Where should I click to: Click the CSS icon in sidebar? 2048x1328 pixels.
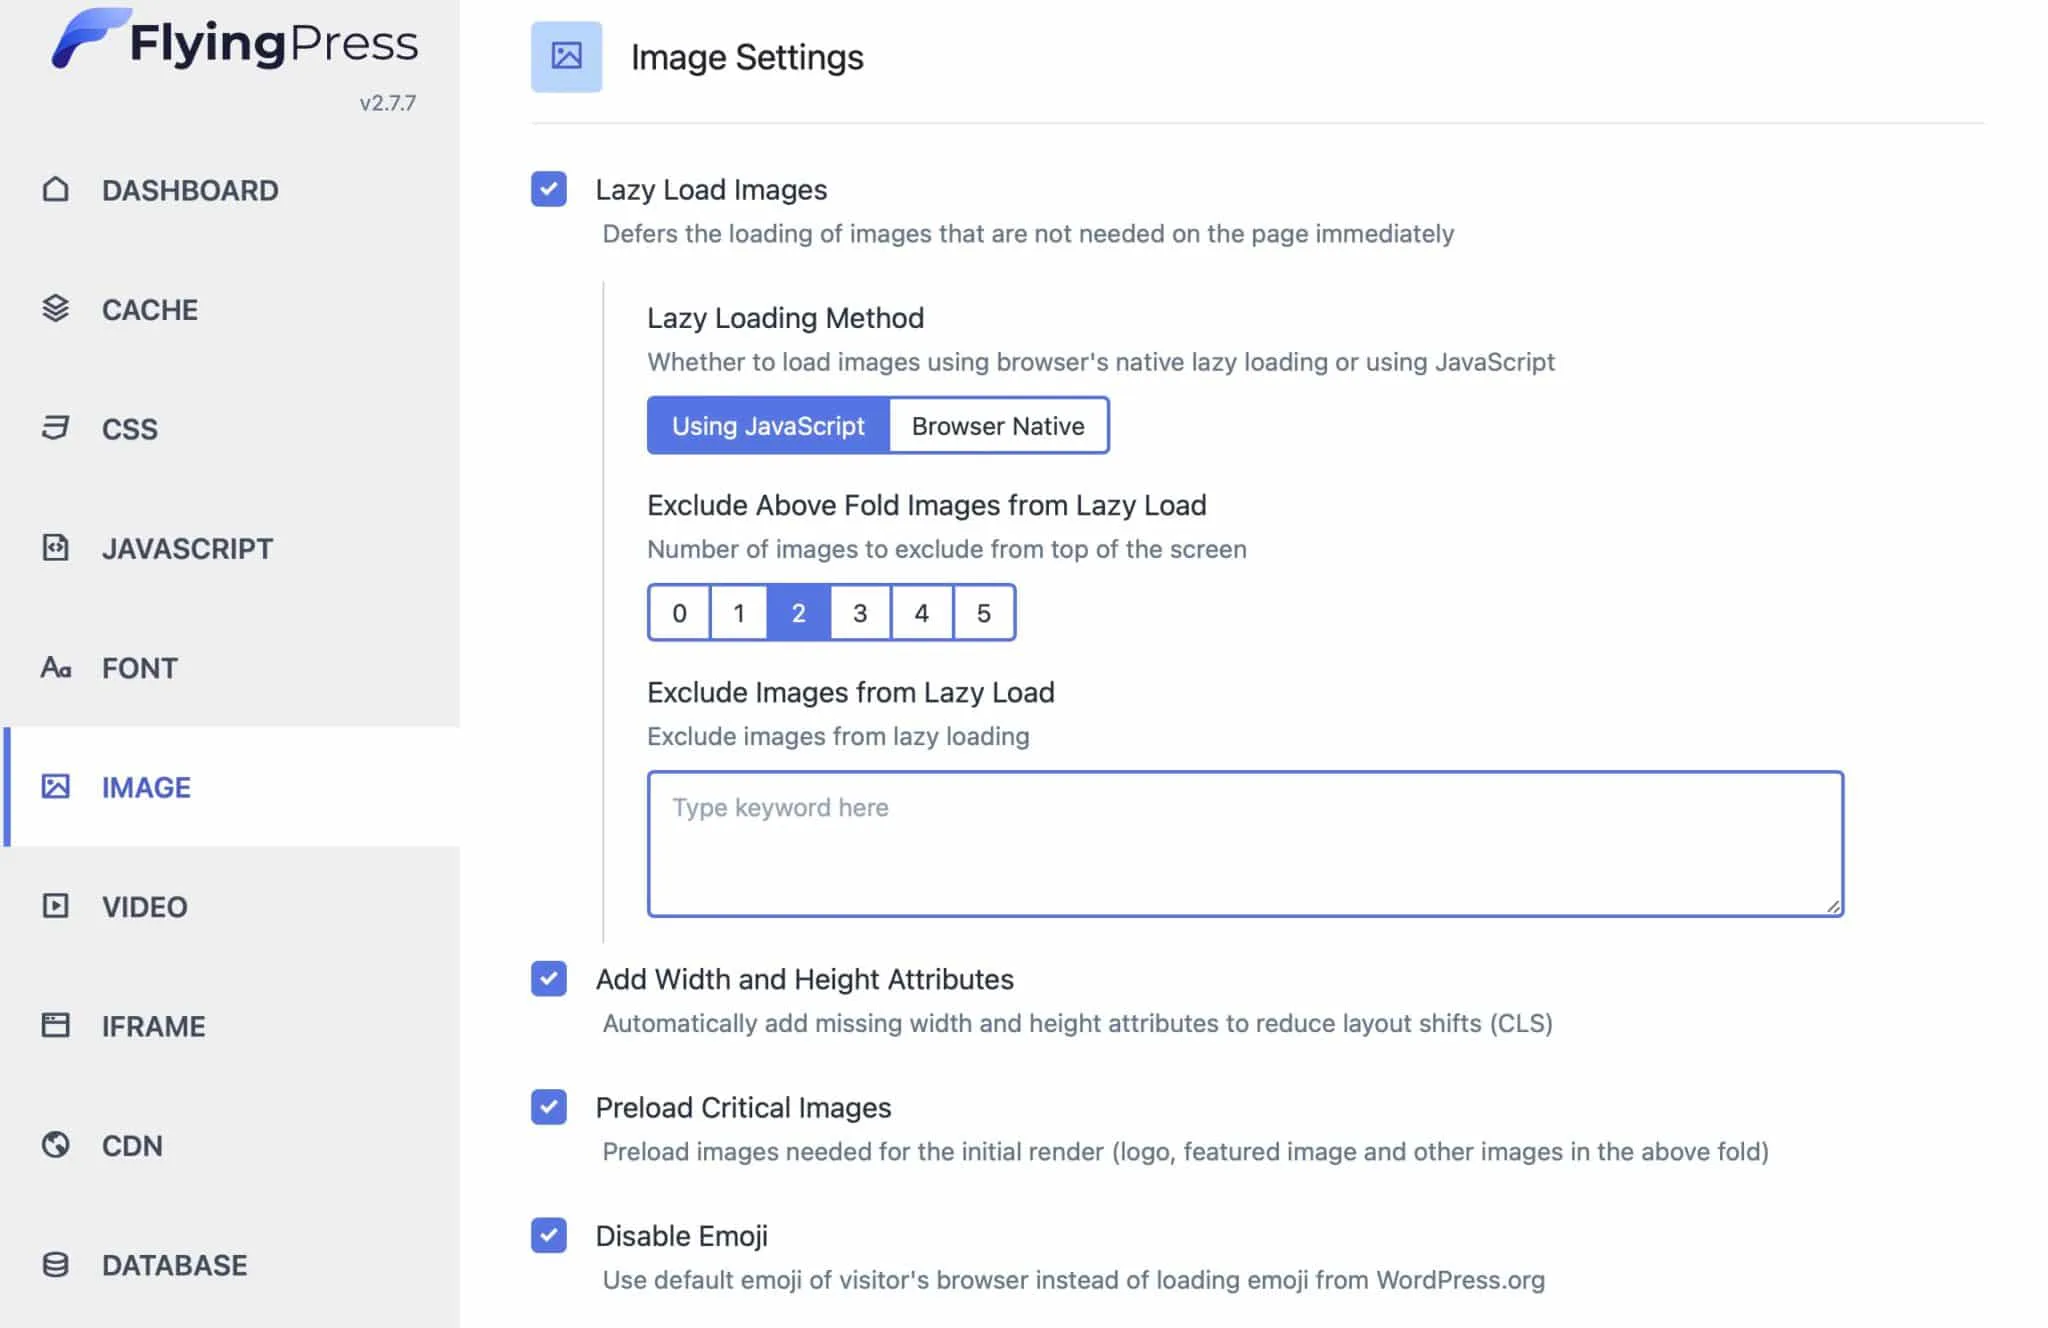point(56,428)
